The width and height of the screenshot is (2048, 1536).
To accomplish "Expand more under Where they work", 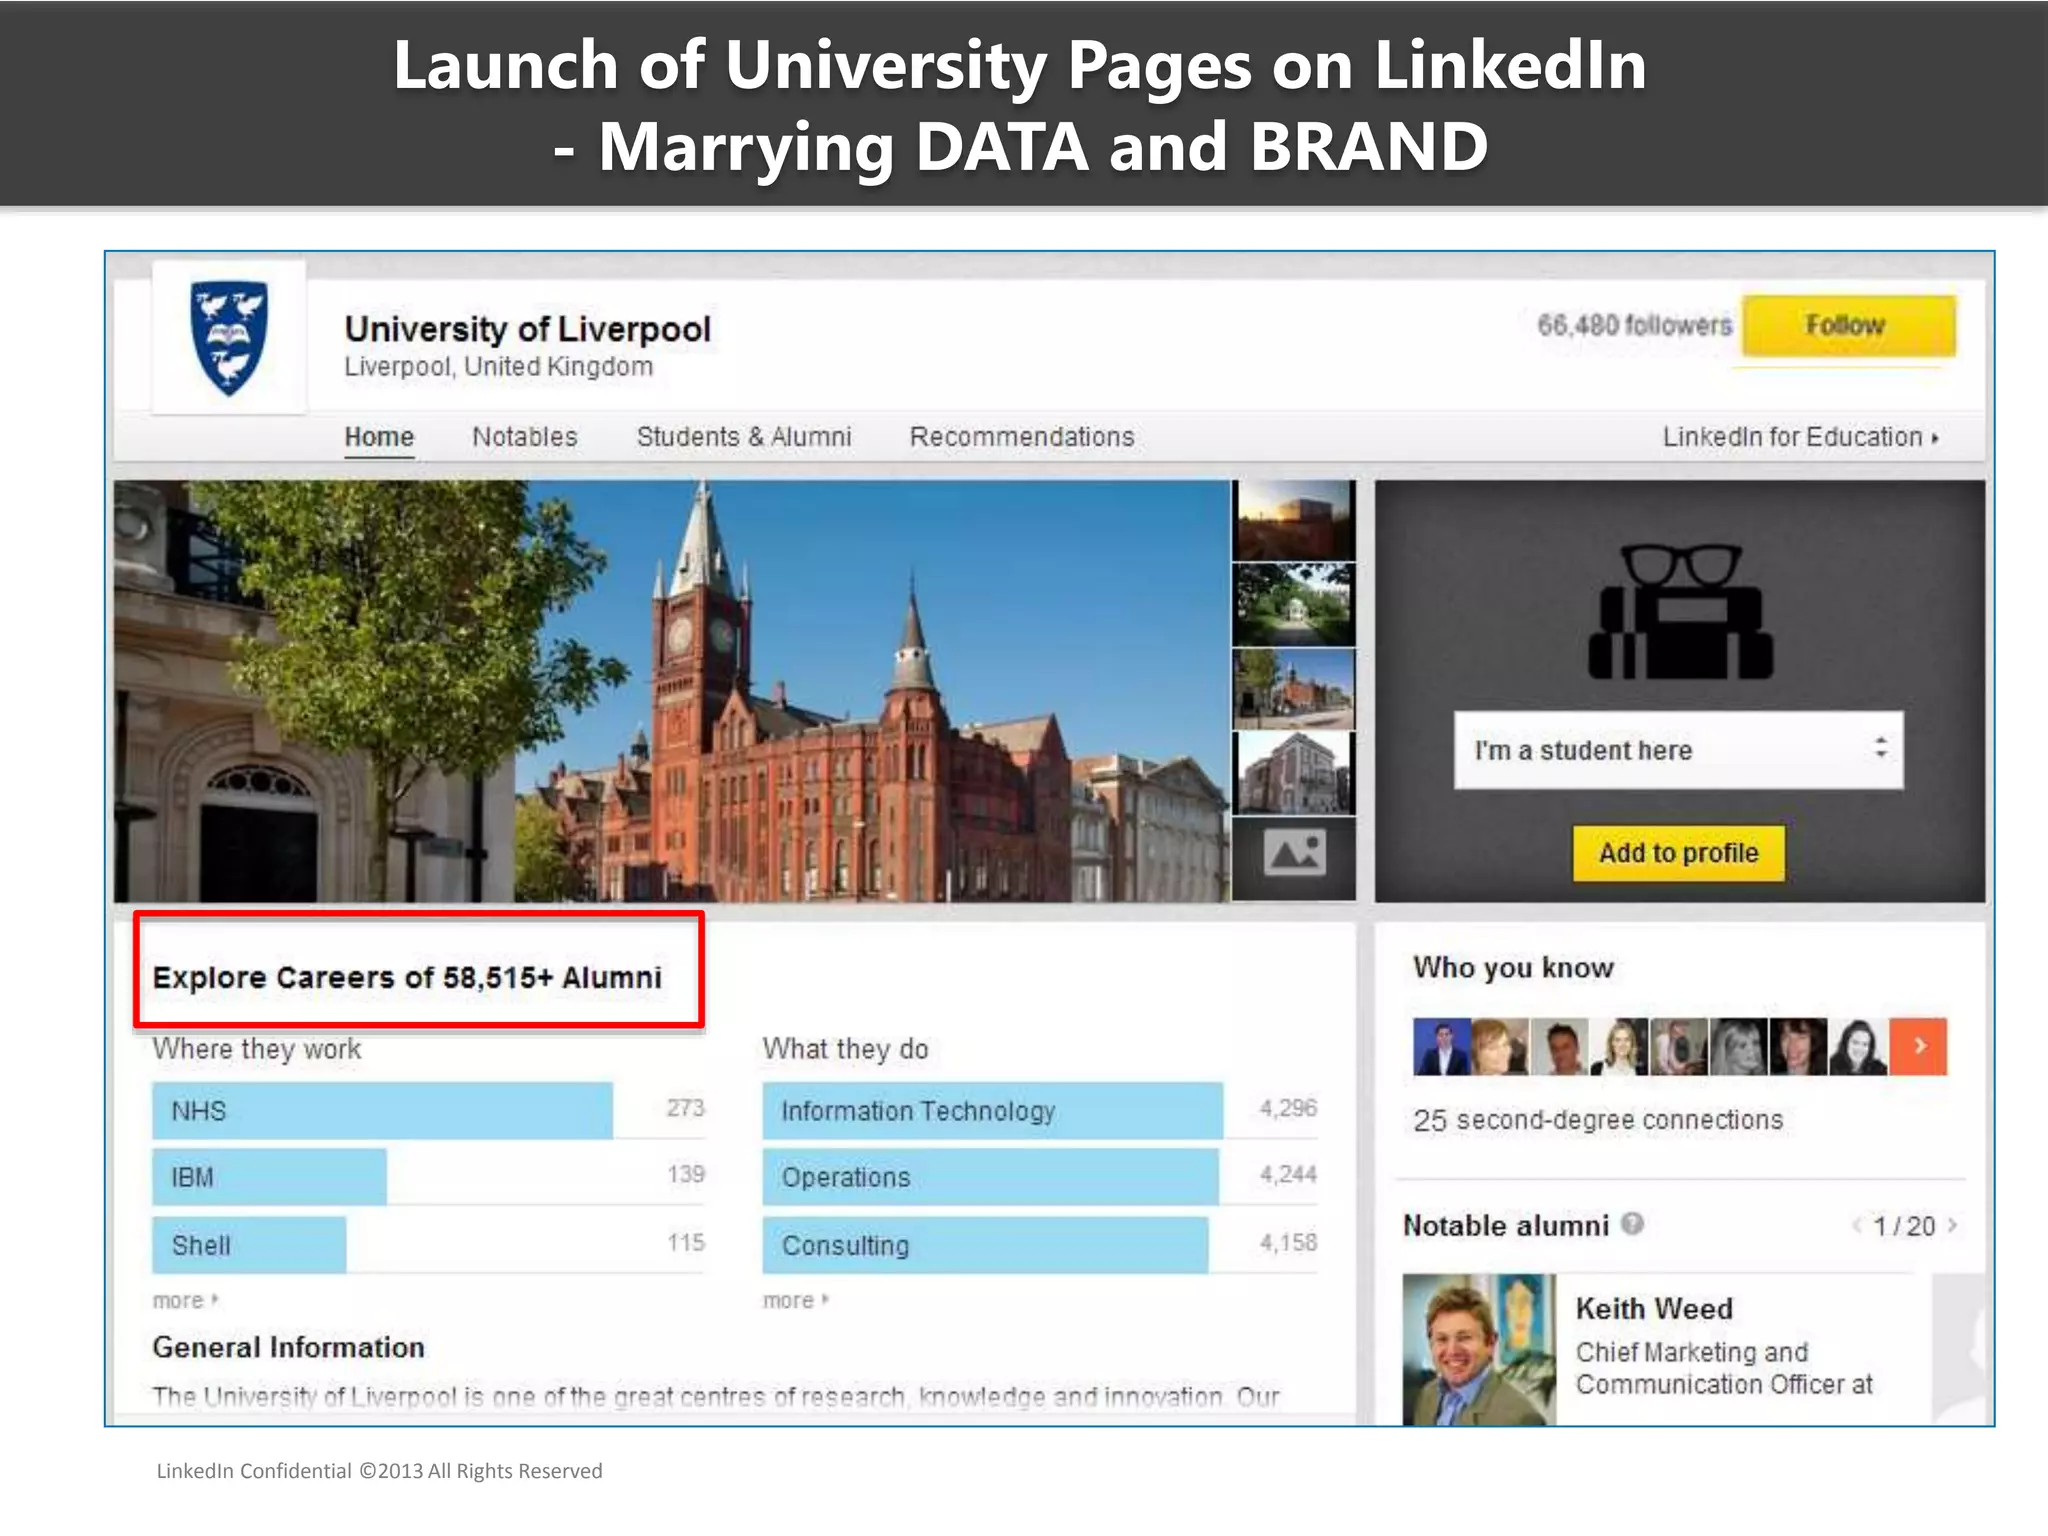I will [x=185, y=1300].
